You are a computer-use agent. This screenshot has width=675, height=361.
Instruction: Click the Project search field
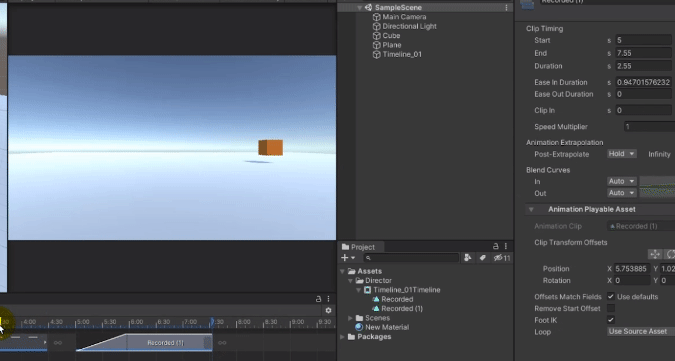(x=411, y=258)
